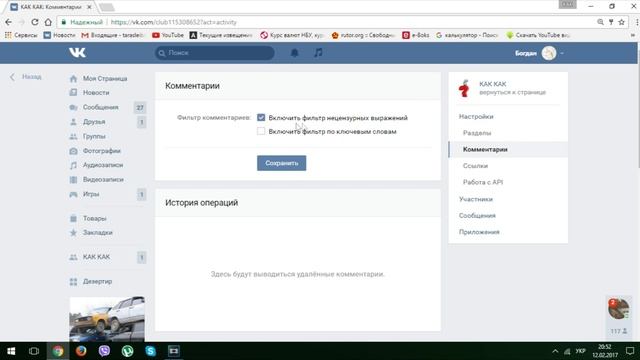Open the Новости bookmark in bookmarks bar
Screen dimensions: 640x360
60,35
